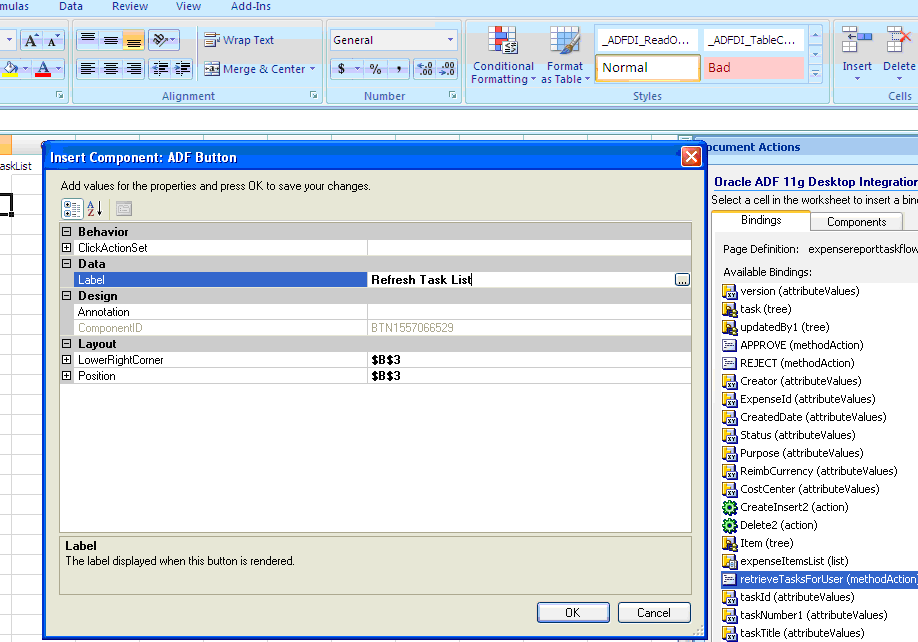Apply comma style
918x642 pixels.
click(x=399, y=68)
